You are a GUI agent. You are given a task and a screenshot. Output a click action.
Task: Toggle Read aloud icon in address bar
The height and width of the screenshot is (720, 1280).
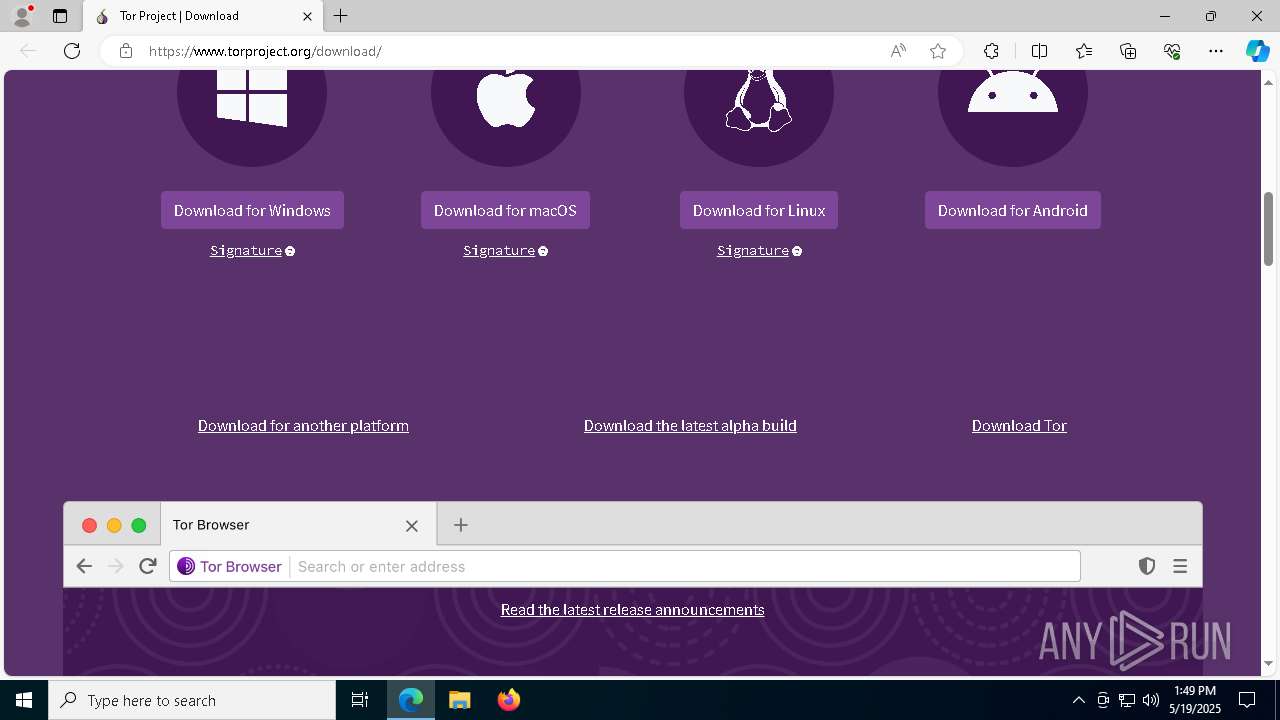898,51
